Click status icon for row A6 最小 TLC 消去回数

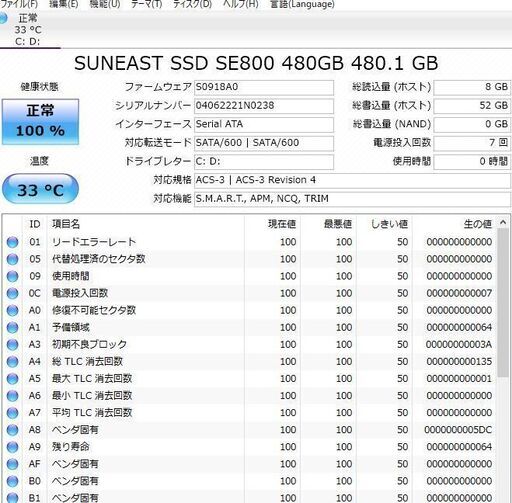click(12, 396)
